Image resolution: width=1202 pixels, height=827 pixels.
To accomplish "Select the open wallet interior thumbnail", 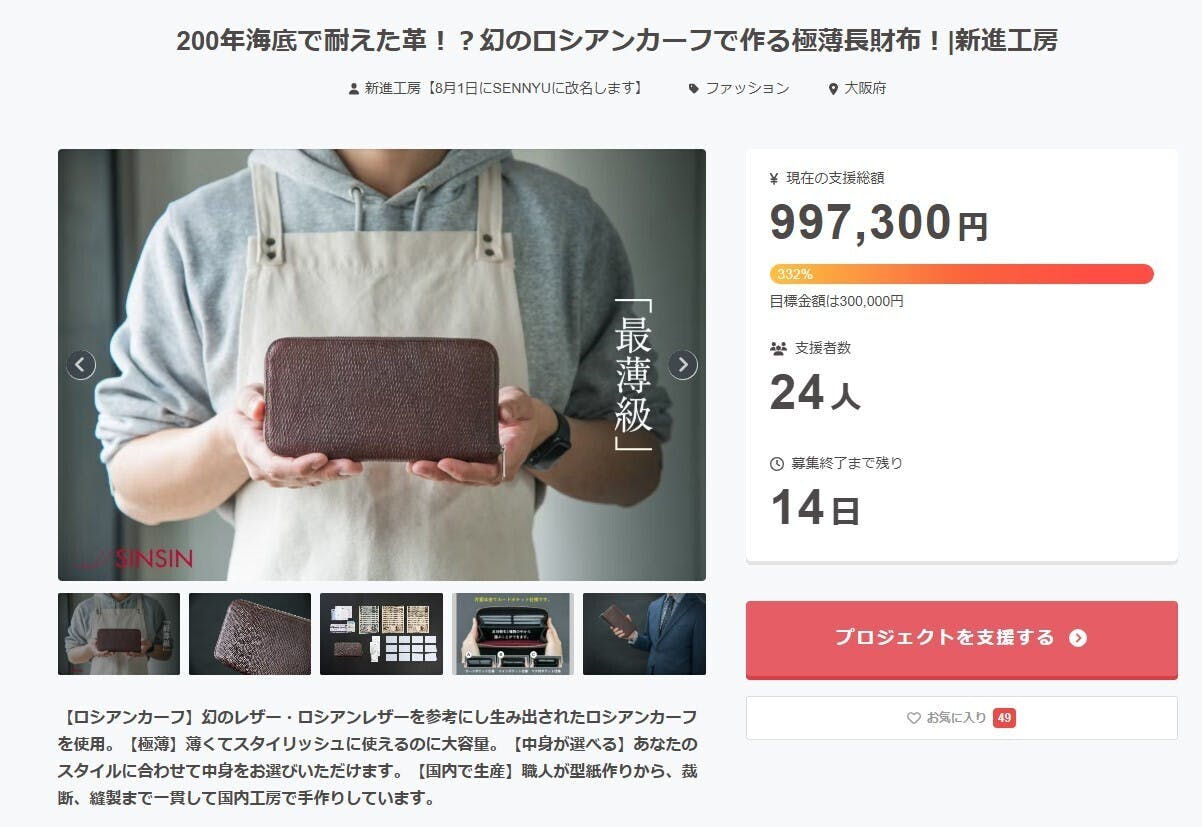I will (x=512, y=634).
